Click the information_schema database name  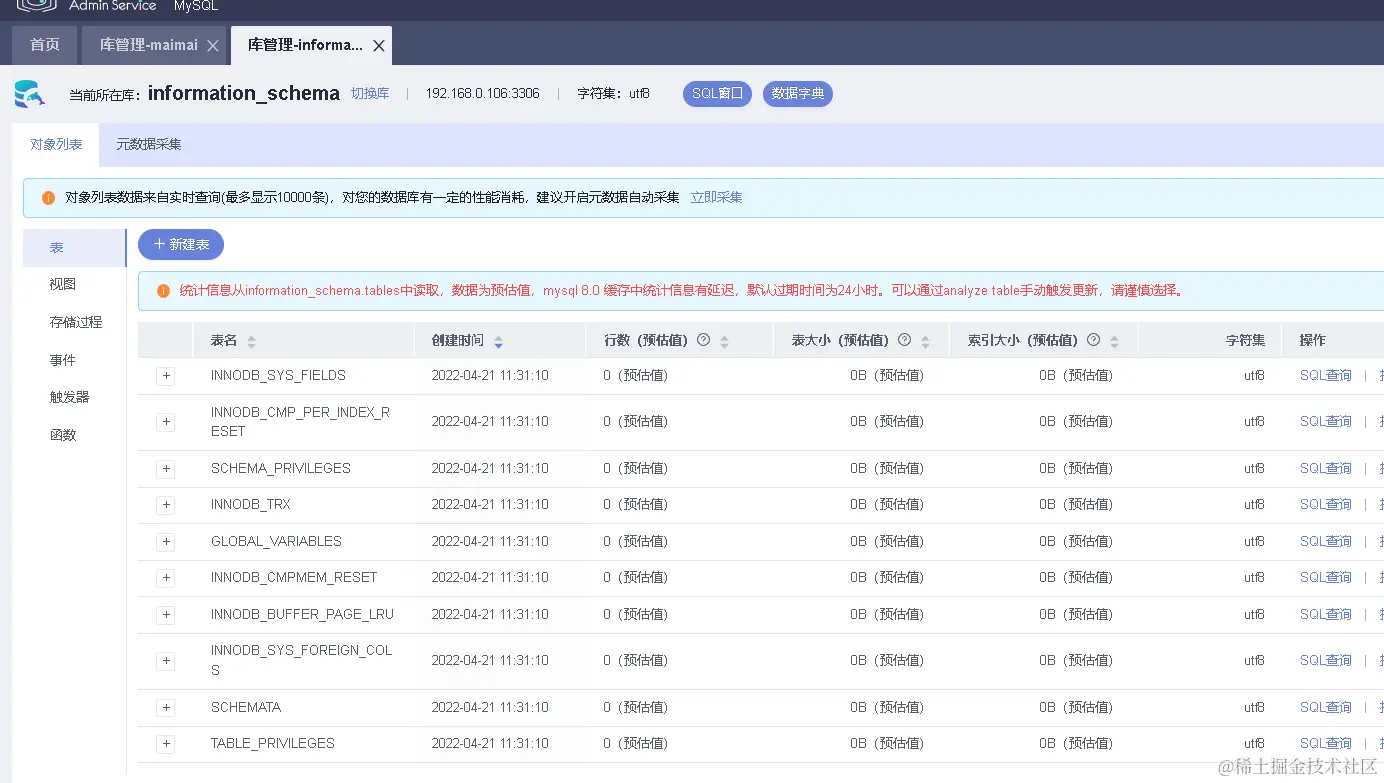tap(244, 94)
